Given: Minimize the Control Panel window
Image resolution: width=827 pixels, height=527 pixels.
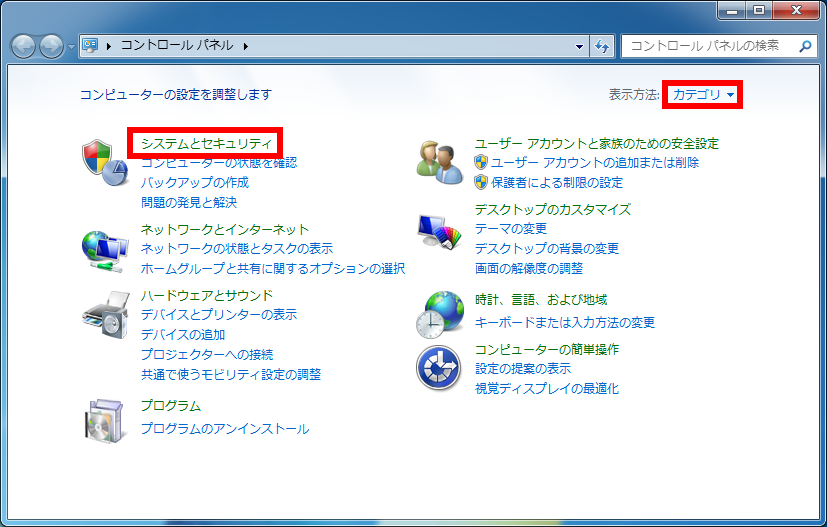Looking at the screenshot, I should [732, 10].
